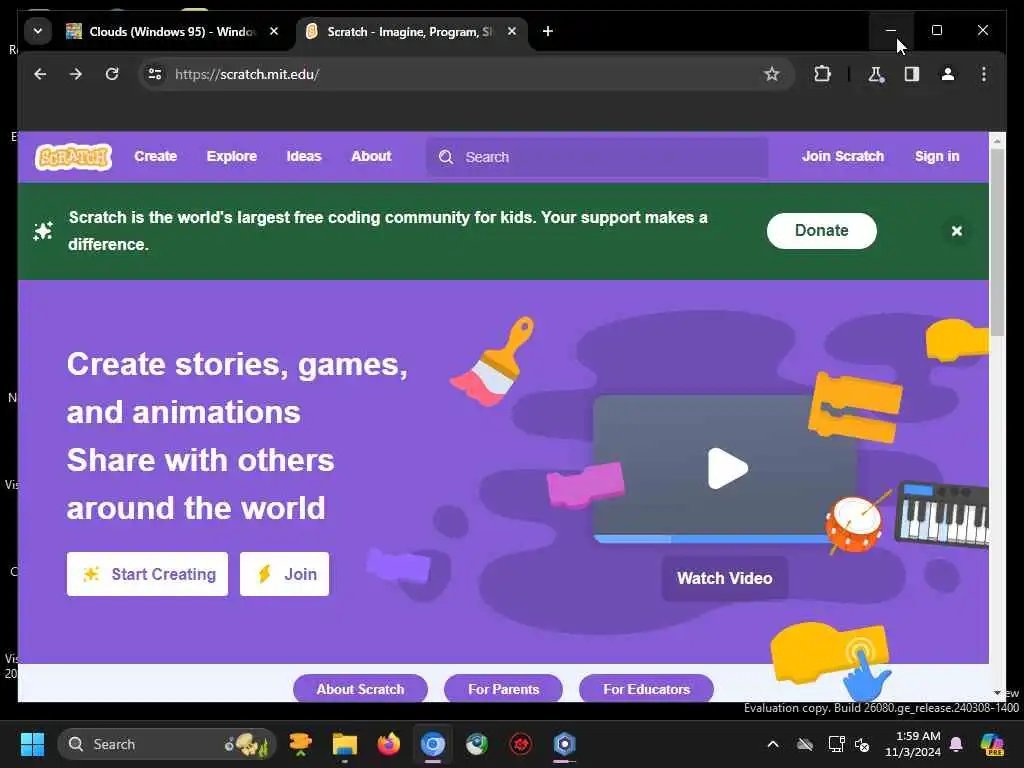Image resolution: width=1024 pixels, height=768 pixels.
Task: Click the Scratch logo
Action: pos(73,157)
